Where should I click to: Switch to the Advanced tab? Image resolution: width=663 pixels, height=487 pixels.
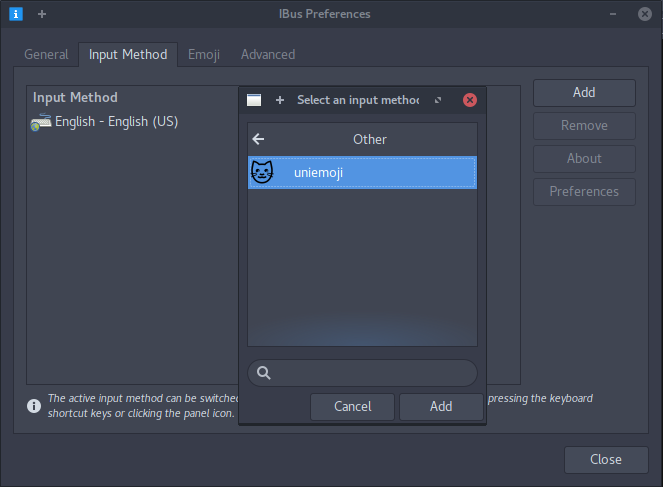(268, 54)
